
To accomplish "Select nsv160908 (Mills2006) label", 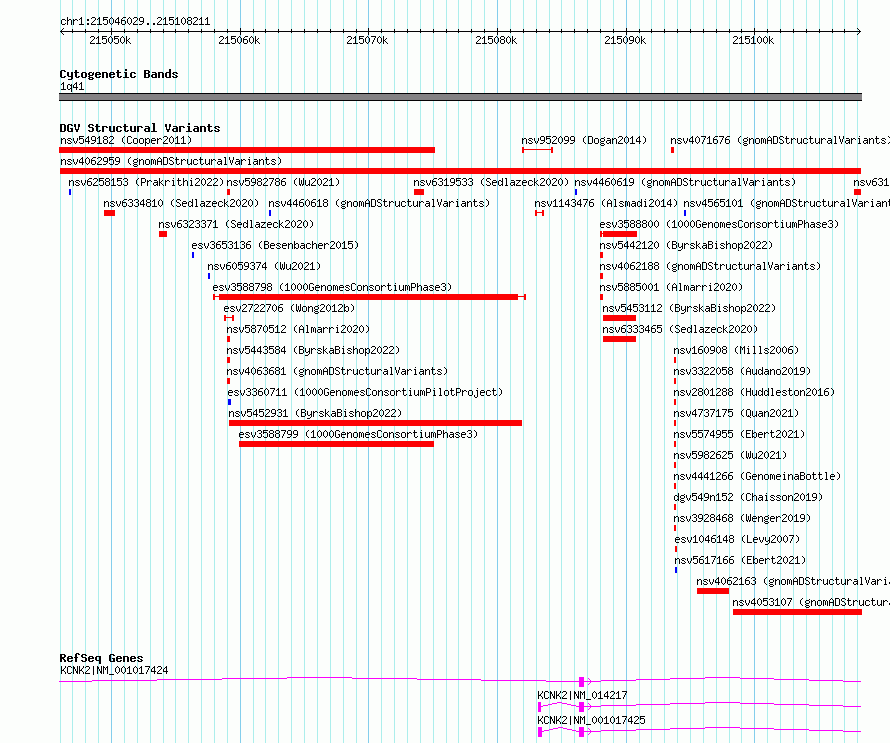I will [736, 350].
